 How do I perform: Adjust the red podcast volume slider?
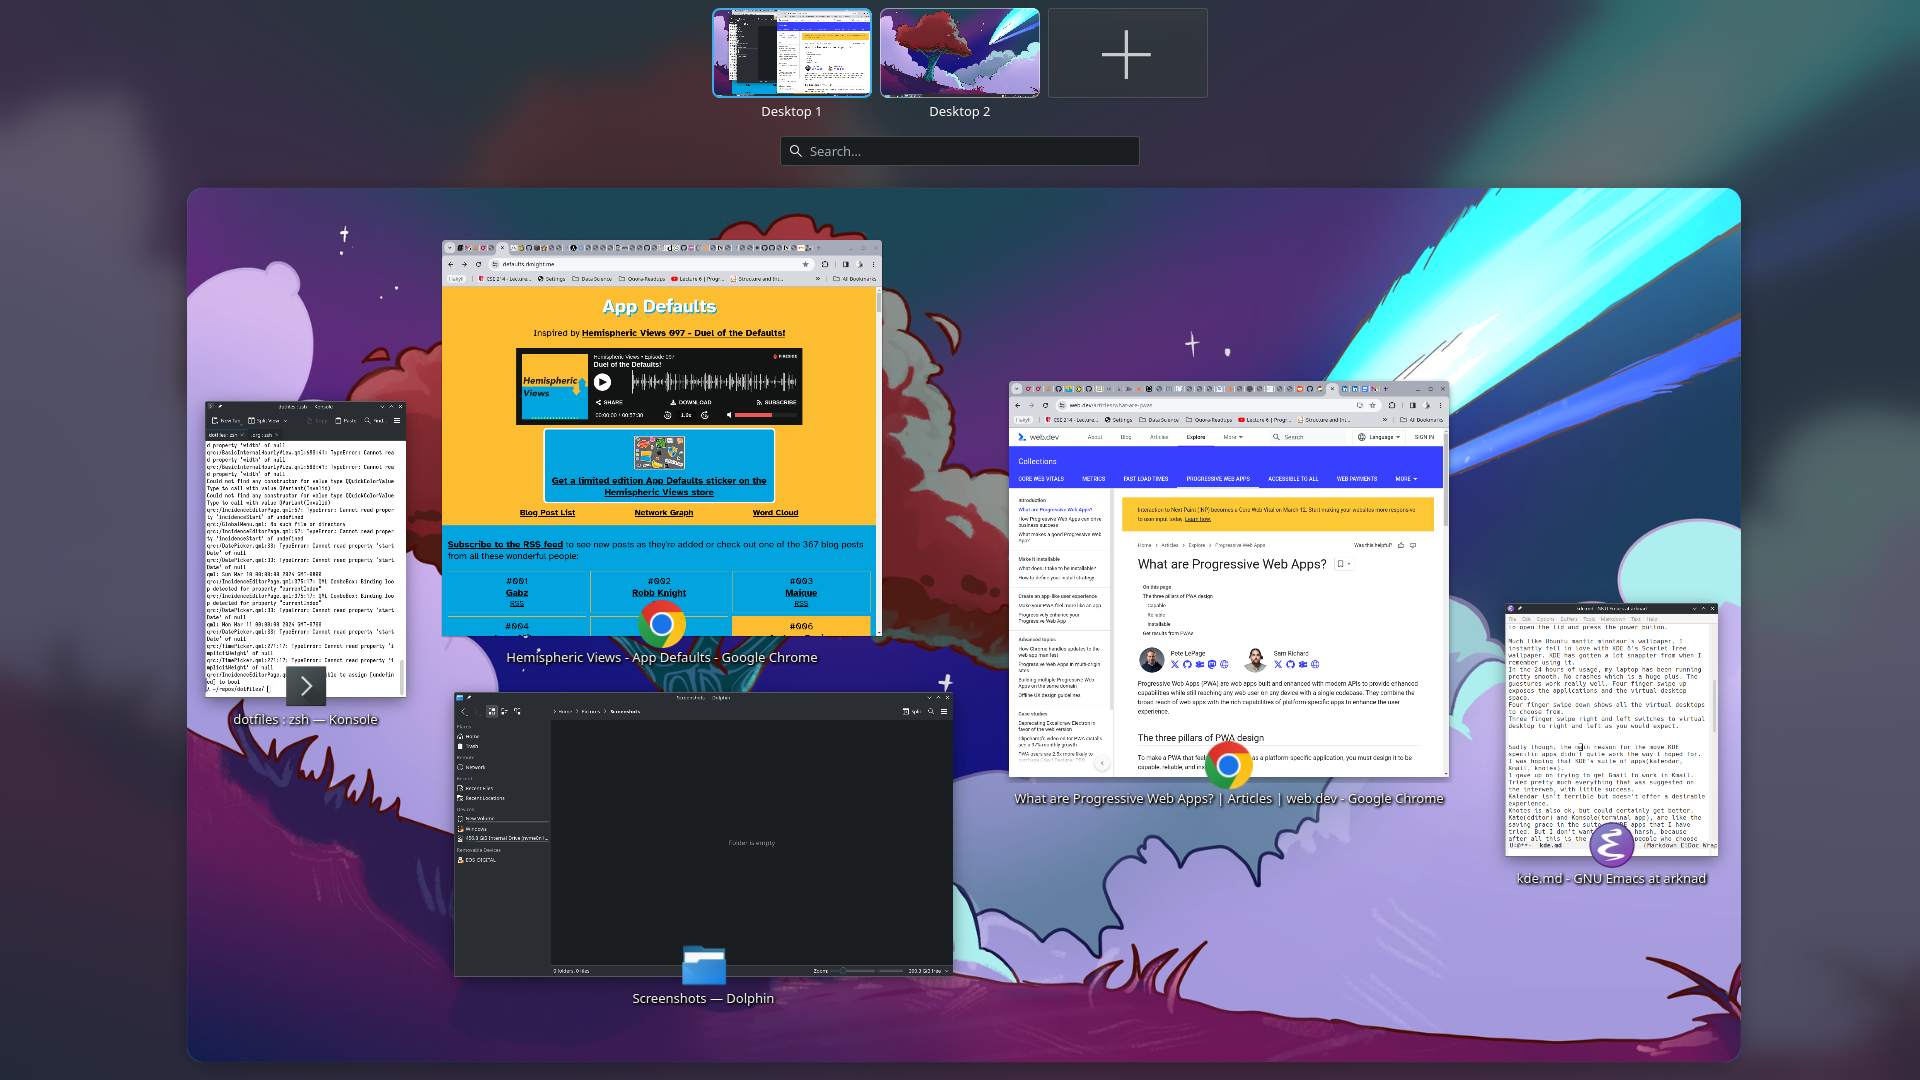tap(766, 415)
